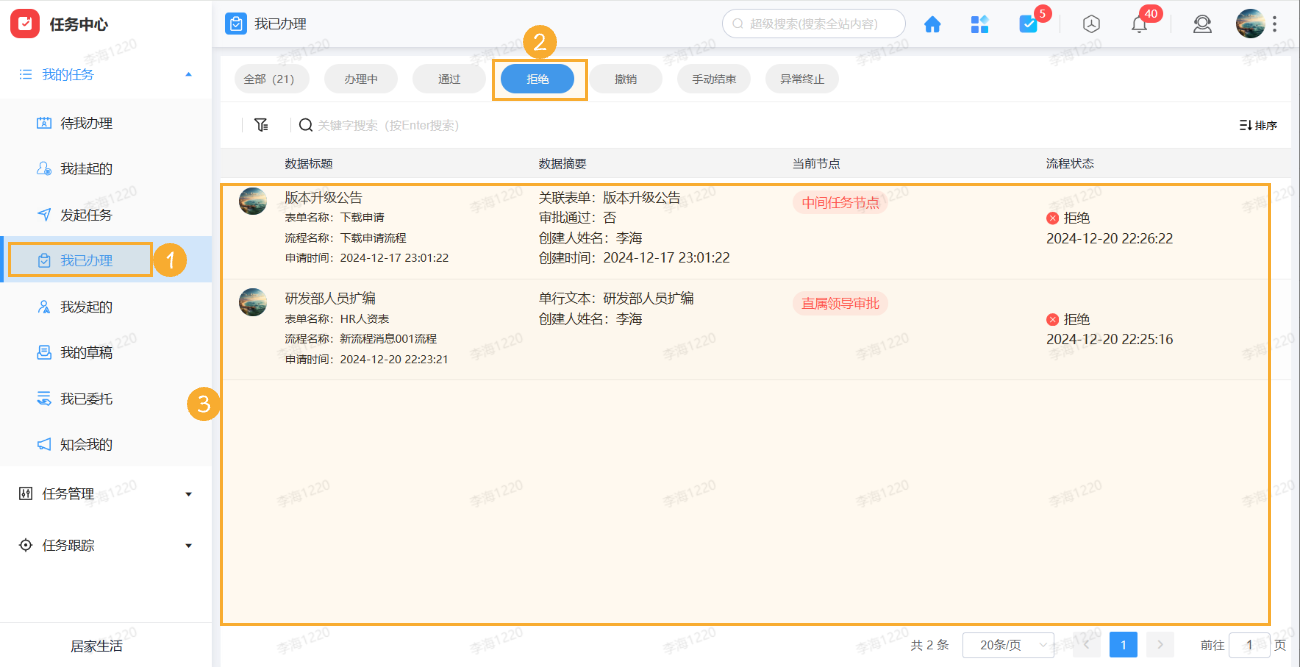Click the 异常终止 filter button

pyautogui.click(x=801, y=78)
